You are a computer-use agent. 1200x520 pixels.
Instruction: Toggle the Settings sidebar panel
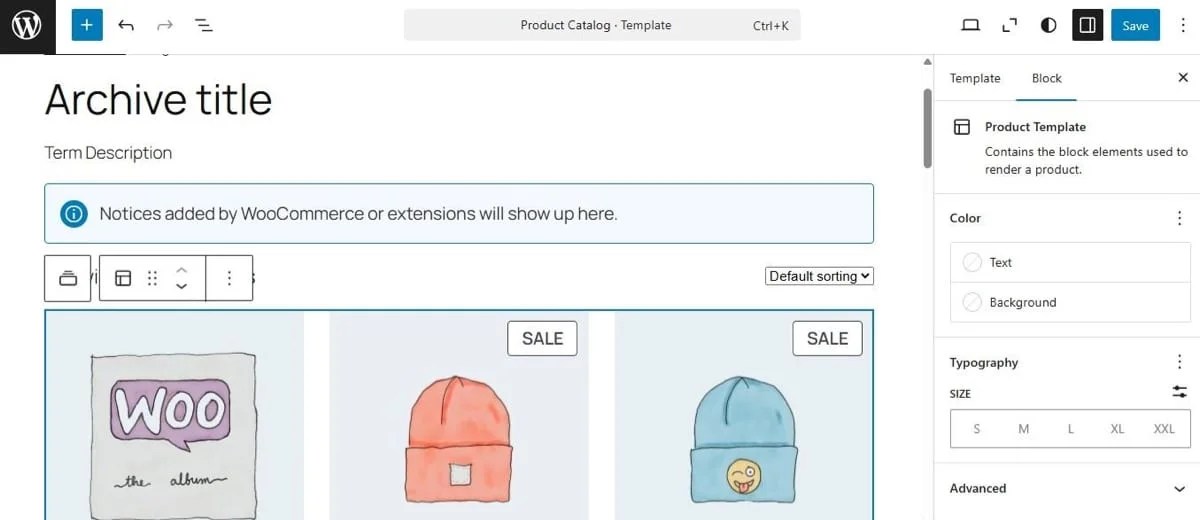tap(1087, 26)
